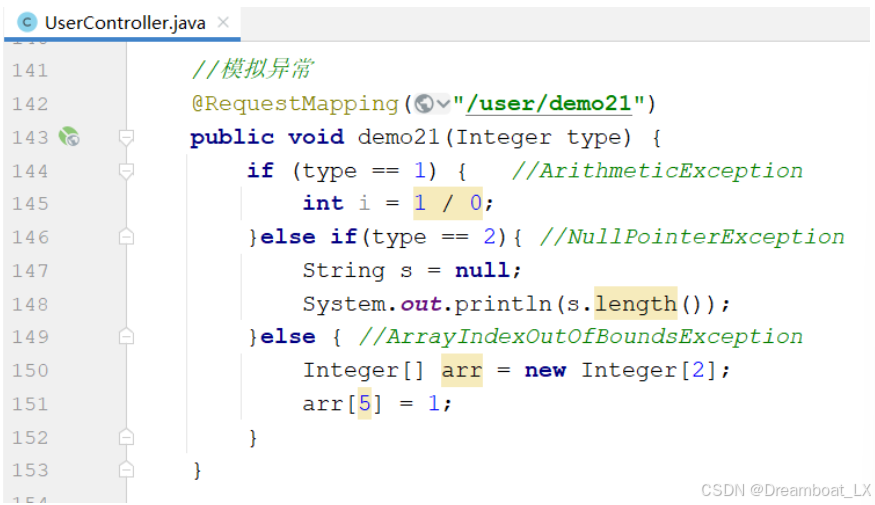Close the UserController.java tab
Image resolution: width=875 pixels, height=505 pixels.
223,22
